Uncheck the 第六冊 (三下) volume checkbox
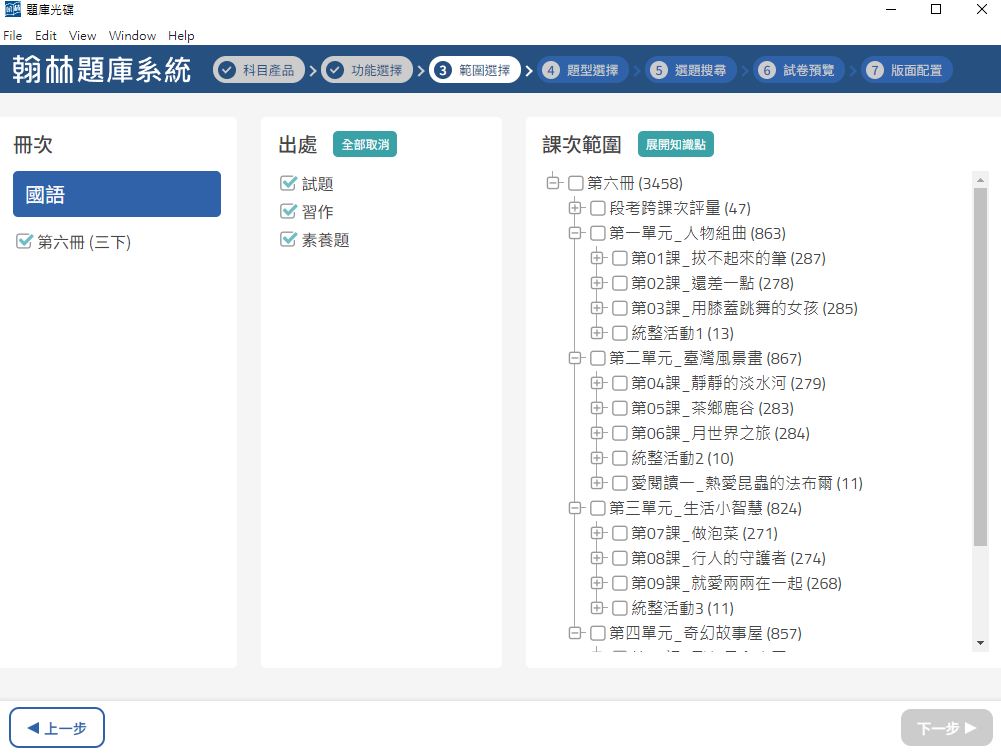The width and height of the screenshot is (1001, 754). [25, 241]
